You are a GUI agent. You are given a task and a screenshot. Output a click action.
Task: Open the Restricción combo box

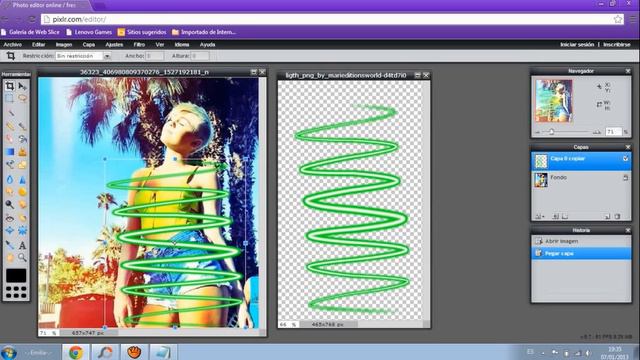coord(83,56)
